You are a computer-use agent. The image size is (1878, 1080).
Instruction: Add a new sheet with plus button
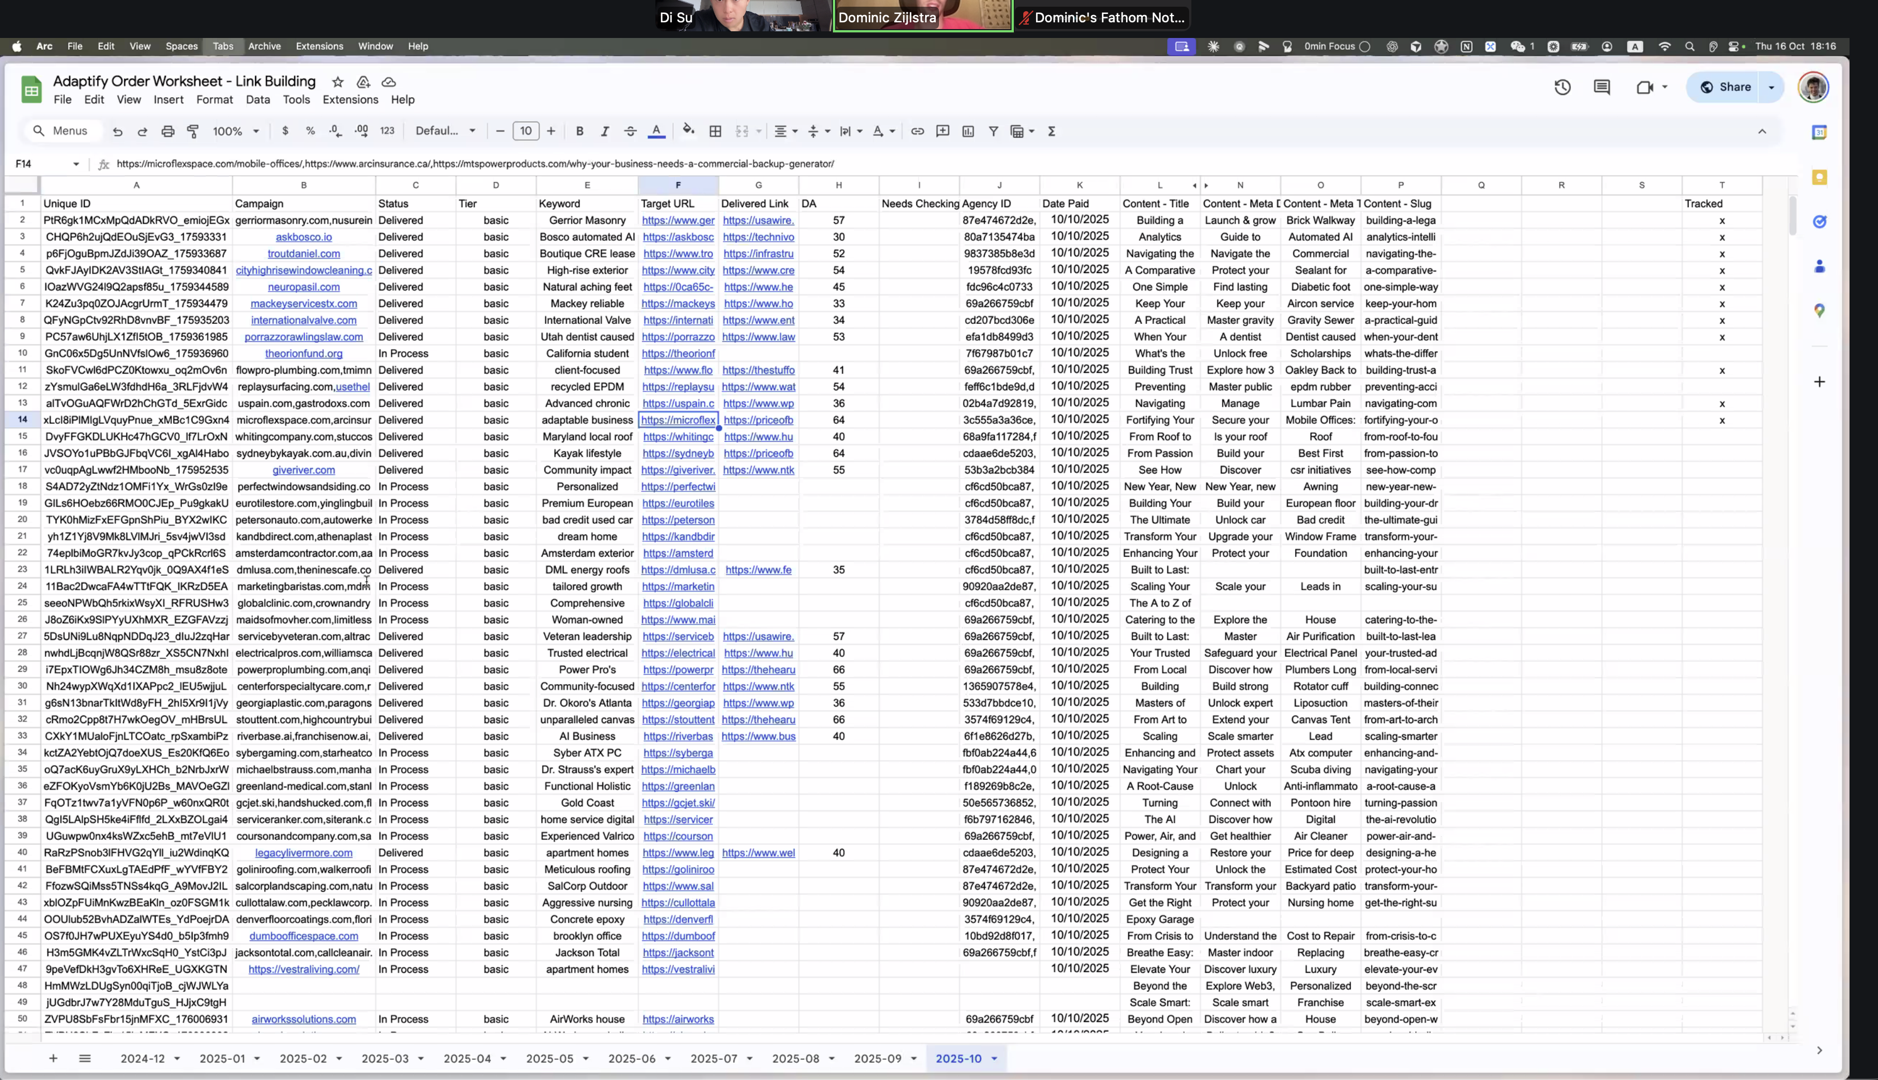tap(53, 1058)
